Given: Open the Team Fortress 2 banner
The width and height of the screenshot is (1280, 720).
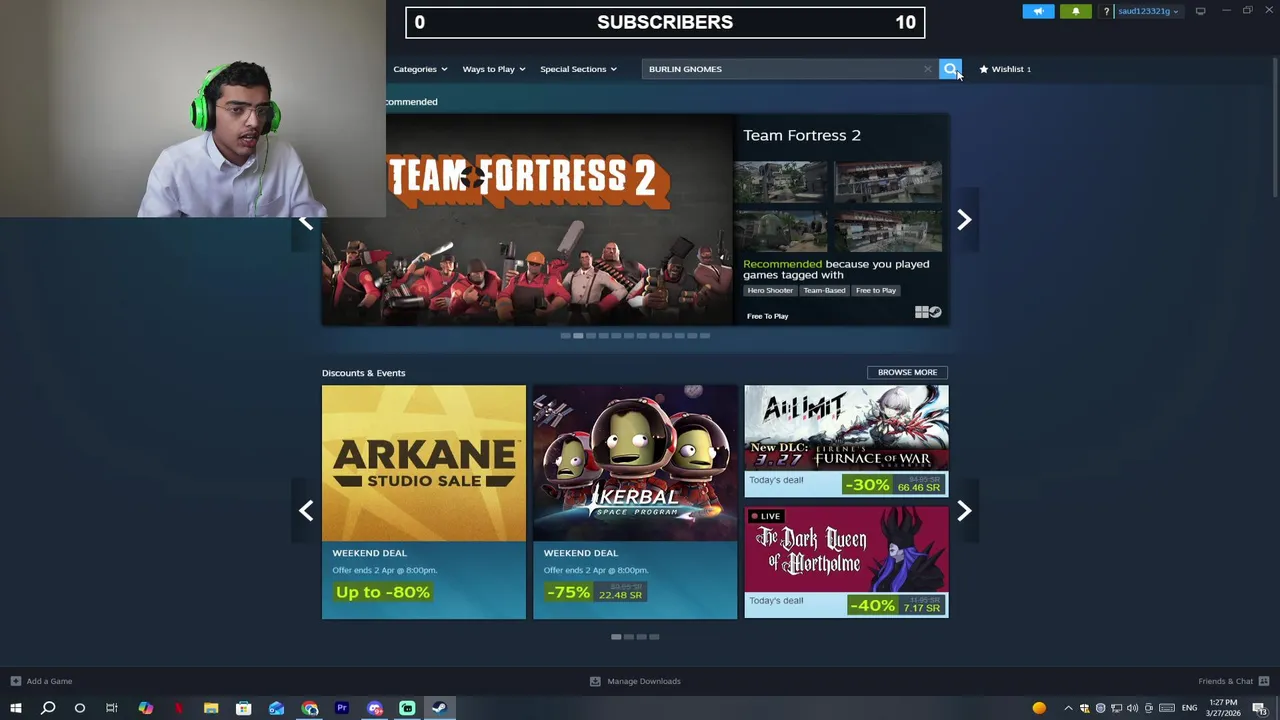Looking at the screenshot, I should tap(527, 220).
